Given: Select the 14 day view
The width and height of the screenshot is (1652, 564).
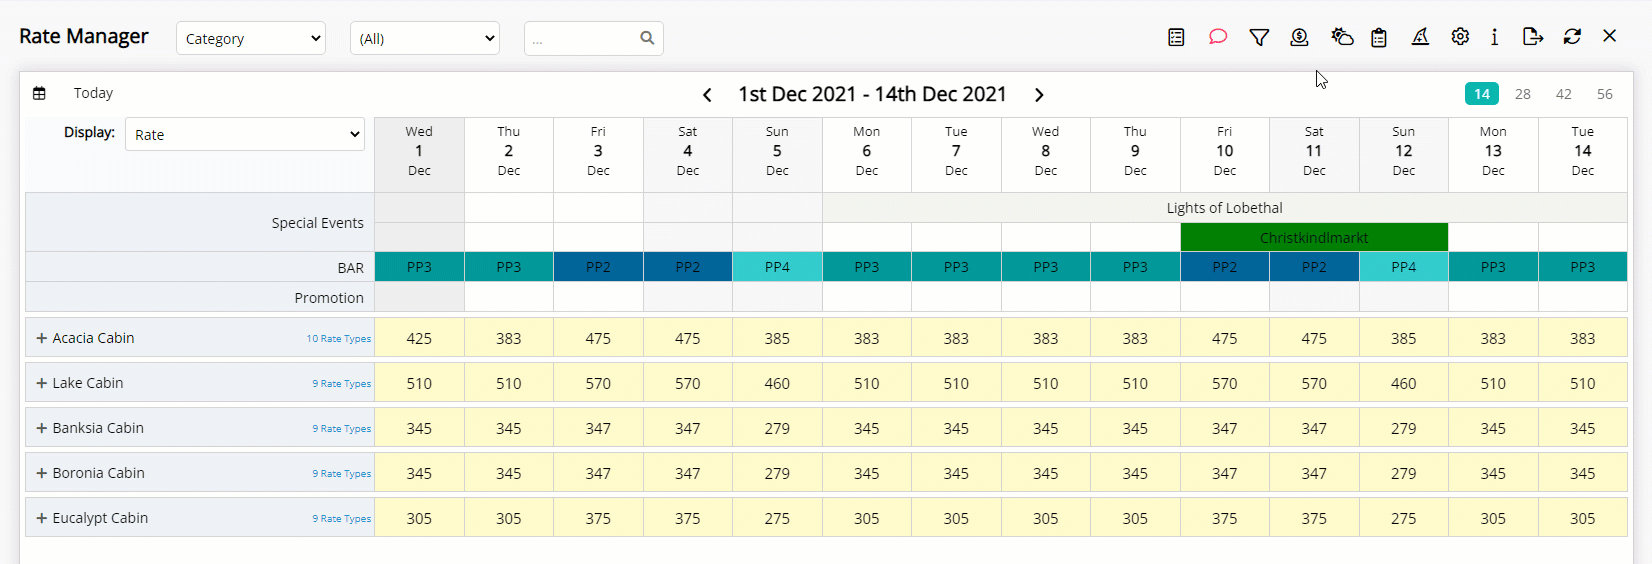Looking at the screenshot, I should point(1482,93).
